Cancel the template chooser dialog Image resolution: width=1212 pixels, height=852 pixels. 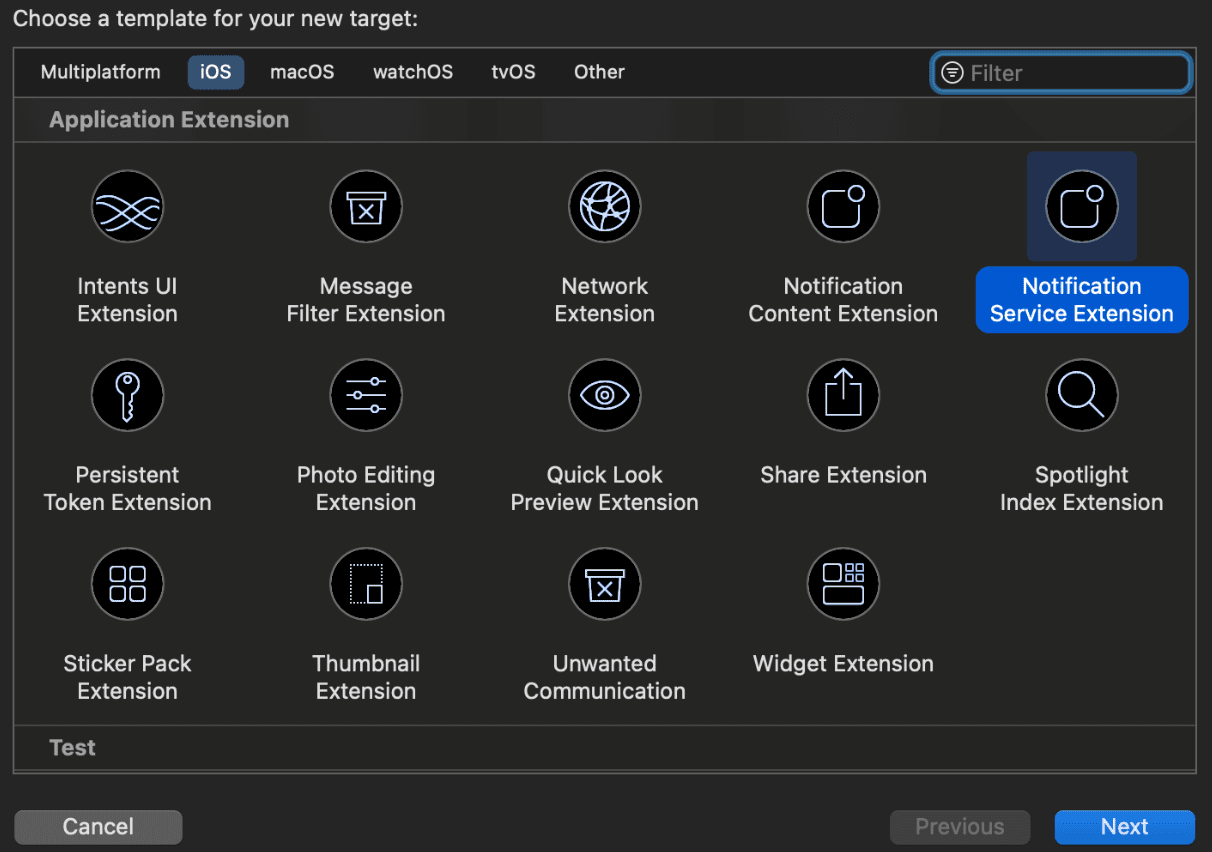[x=98, y=827]
